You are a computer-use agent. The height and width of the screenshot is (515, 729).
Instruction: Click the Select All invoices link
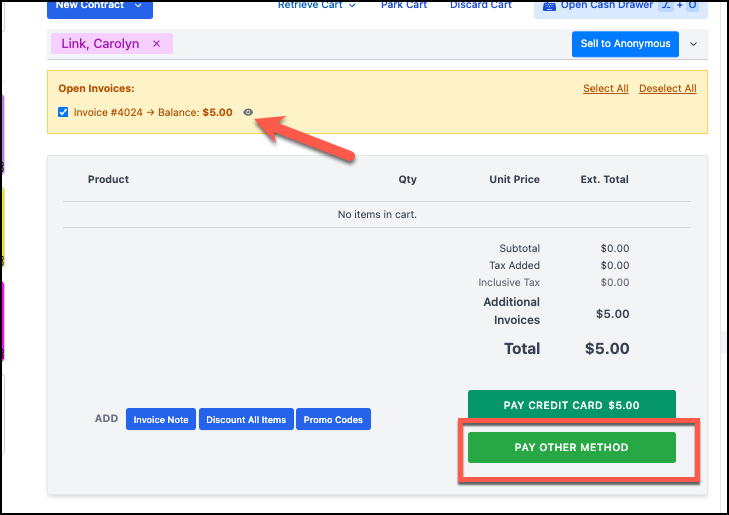[605, 89]
